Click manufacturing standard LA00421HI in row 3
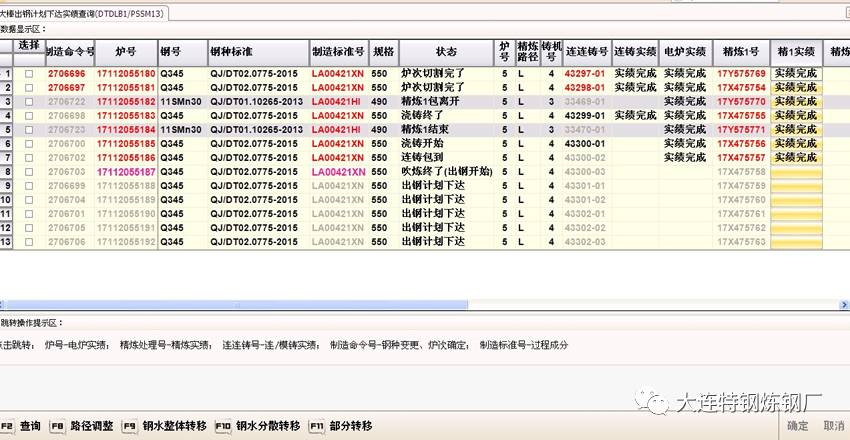Image resolution: width=850 pixels, height=440 pixels. click(x=337, y=102)
